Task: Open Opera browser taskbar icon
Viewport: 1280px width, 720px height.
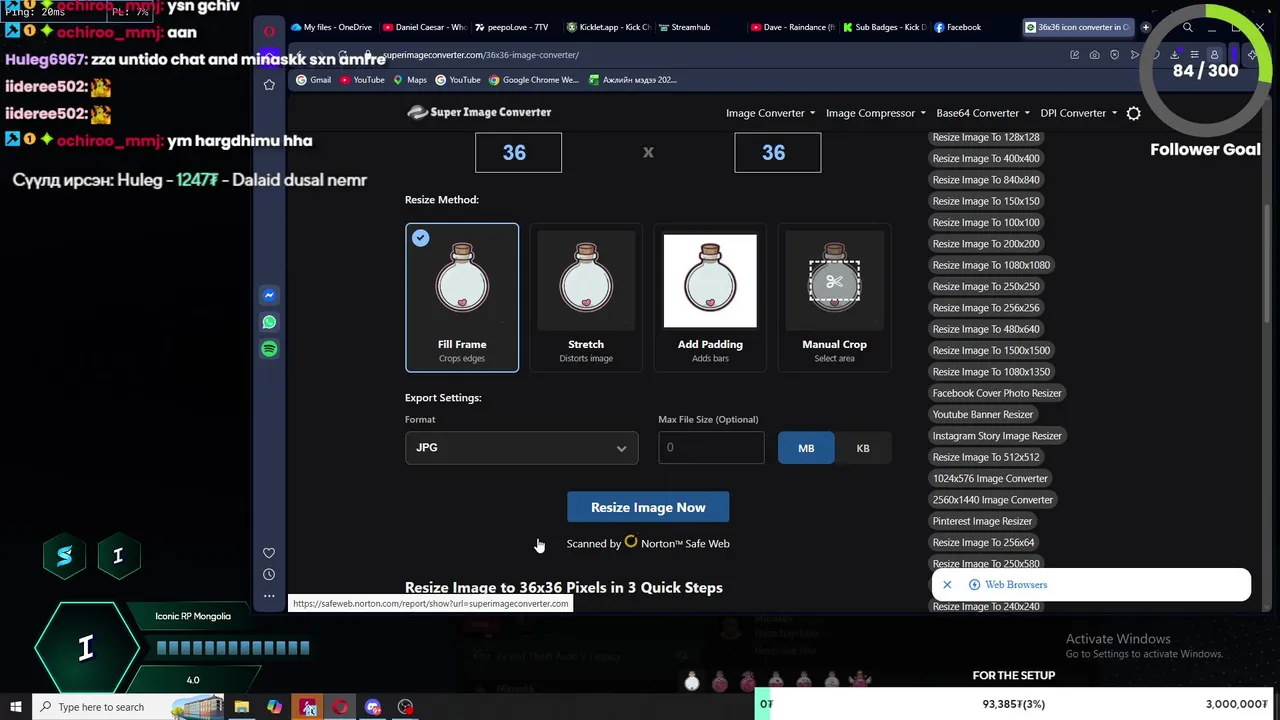Action: point(341,707)
